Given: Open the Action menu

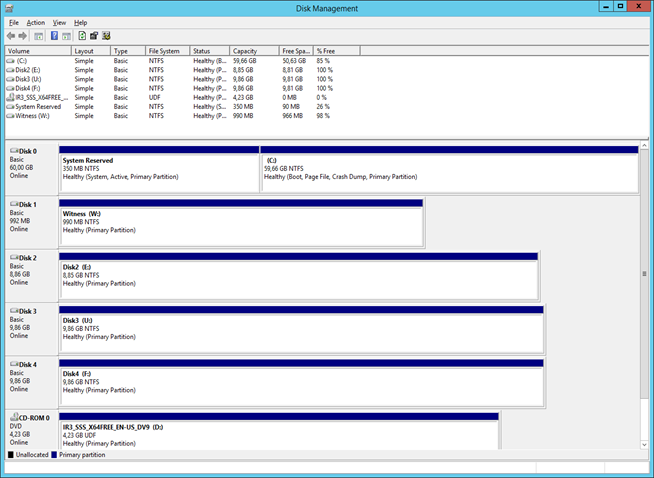Looking at the screenshot, I should (x=35, y=23).
